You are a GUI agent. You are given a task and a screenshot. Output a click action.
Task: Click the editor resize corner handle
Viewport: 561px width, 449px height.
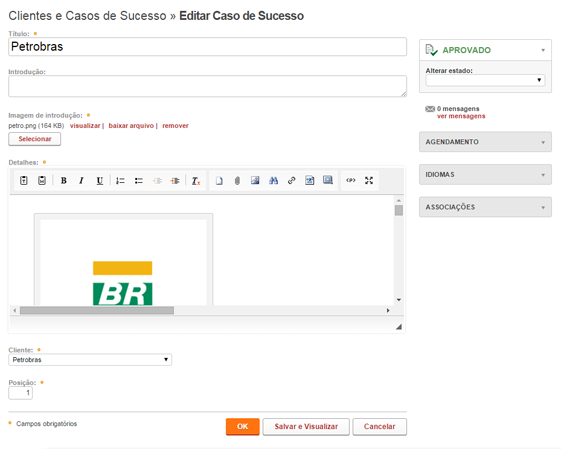point(399,327)
